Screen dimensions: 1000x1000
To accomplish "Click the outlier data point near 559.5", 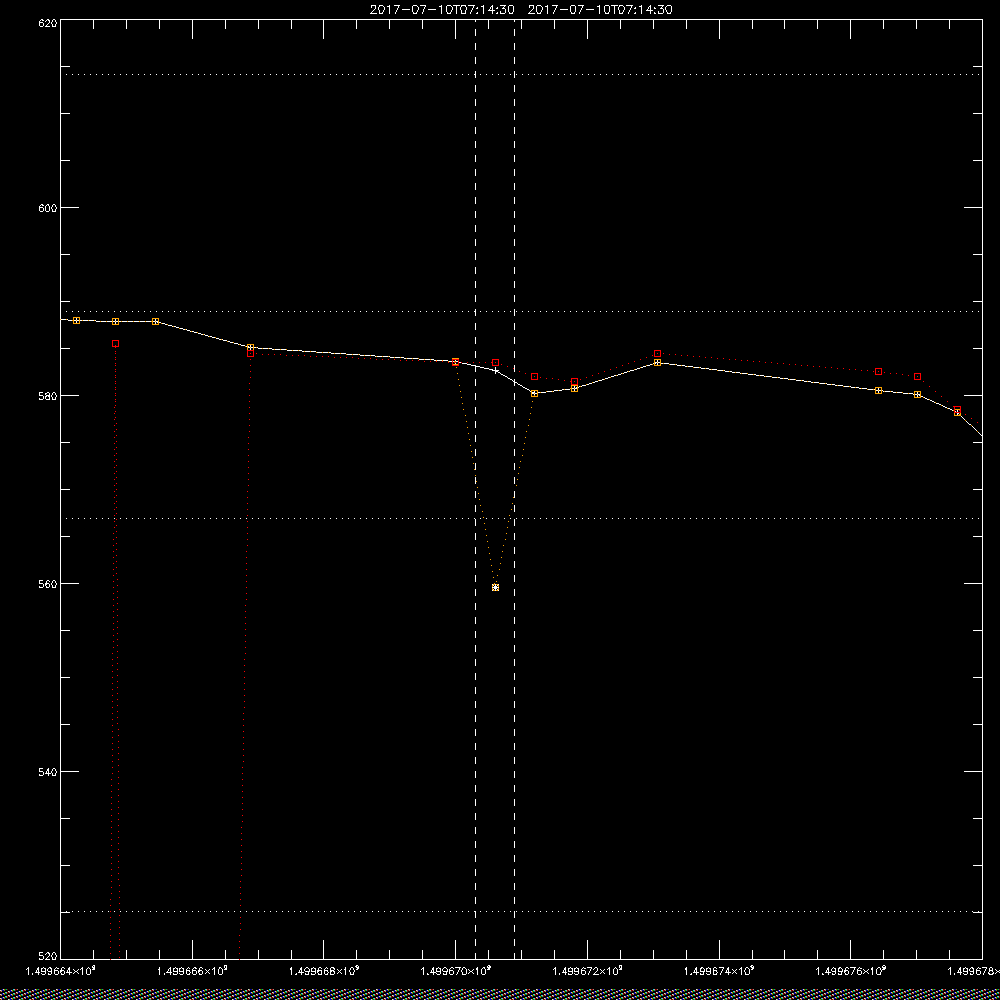I will [496, 587].
